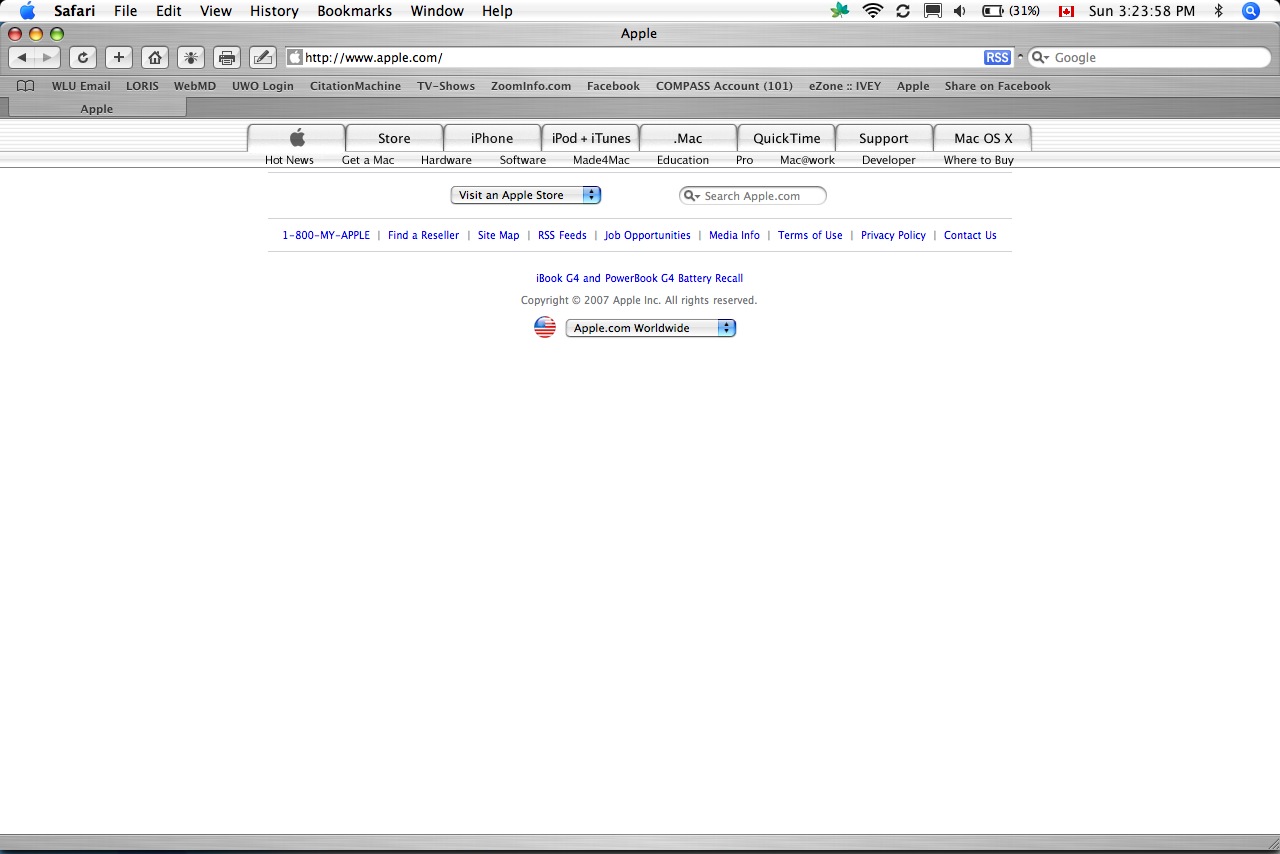Open the Made4Mac link
The height and width of the screenshot is (854, 1280).
[x=601, y=160]
